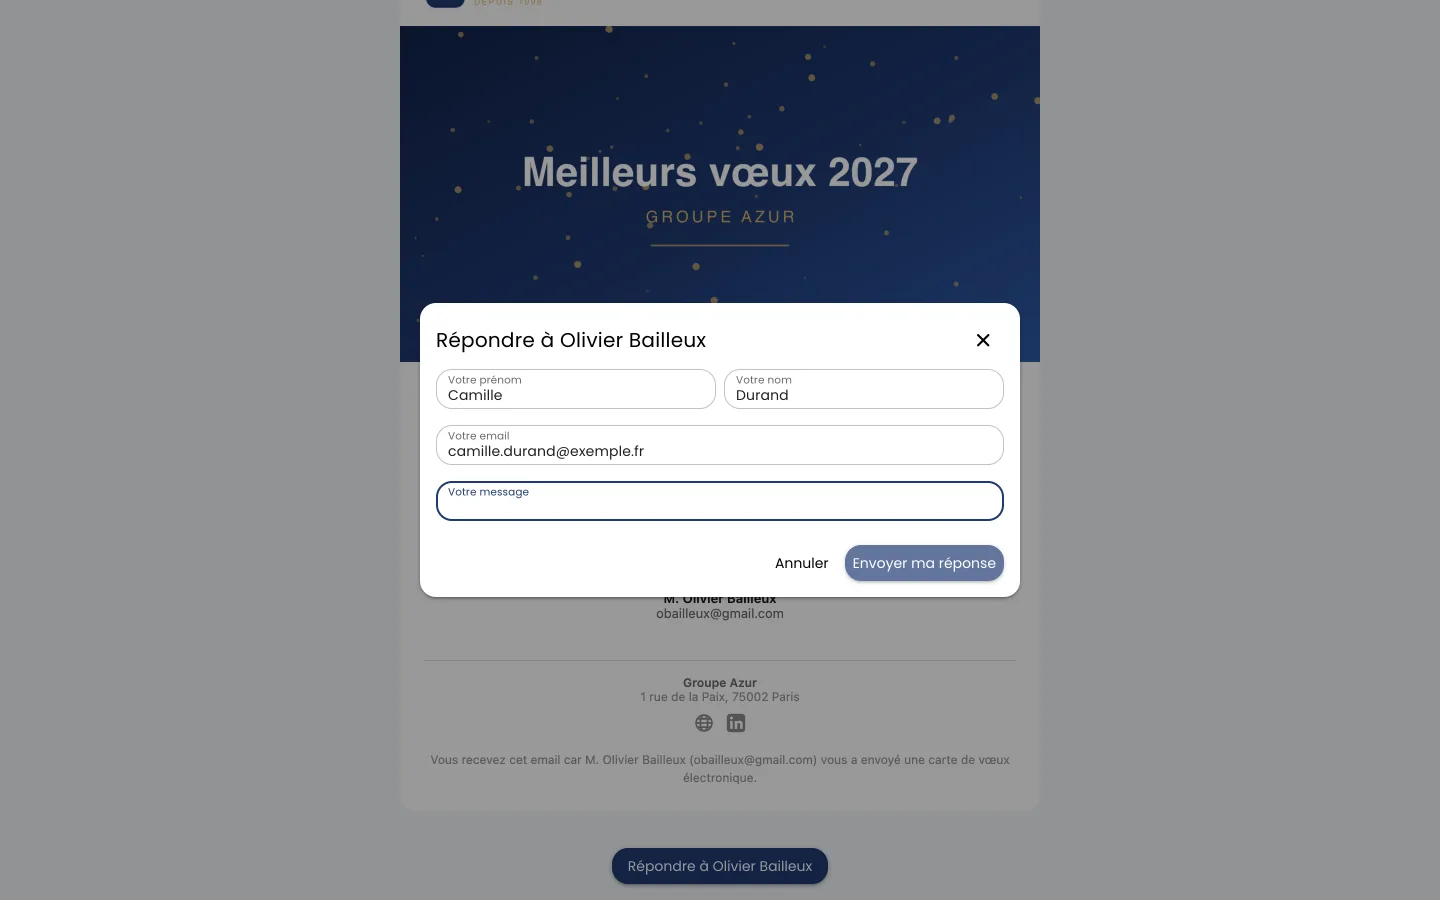Screen dimensions: 1440x900
Task: Click the cropped blue logo at top
Action: [x=445, y=3]
